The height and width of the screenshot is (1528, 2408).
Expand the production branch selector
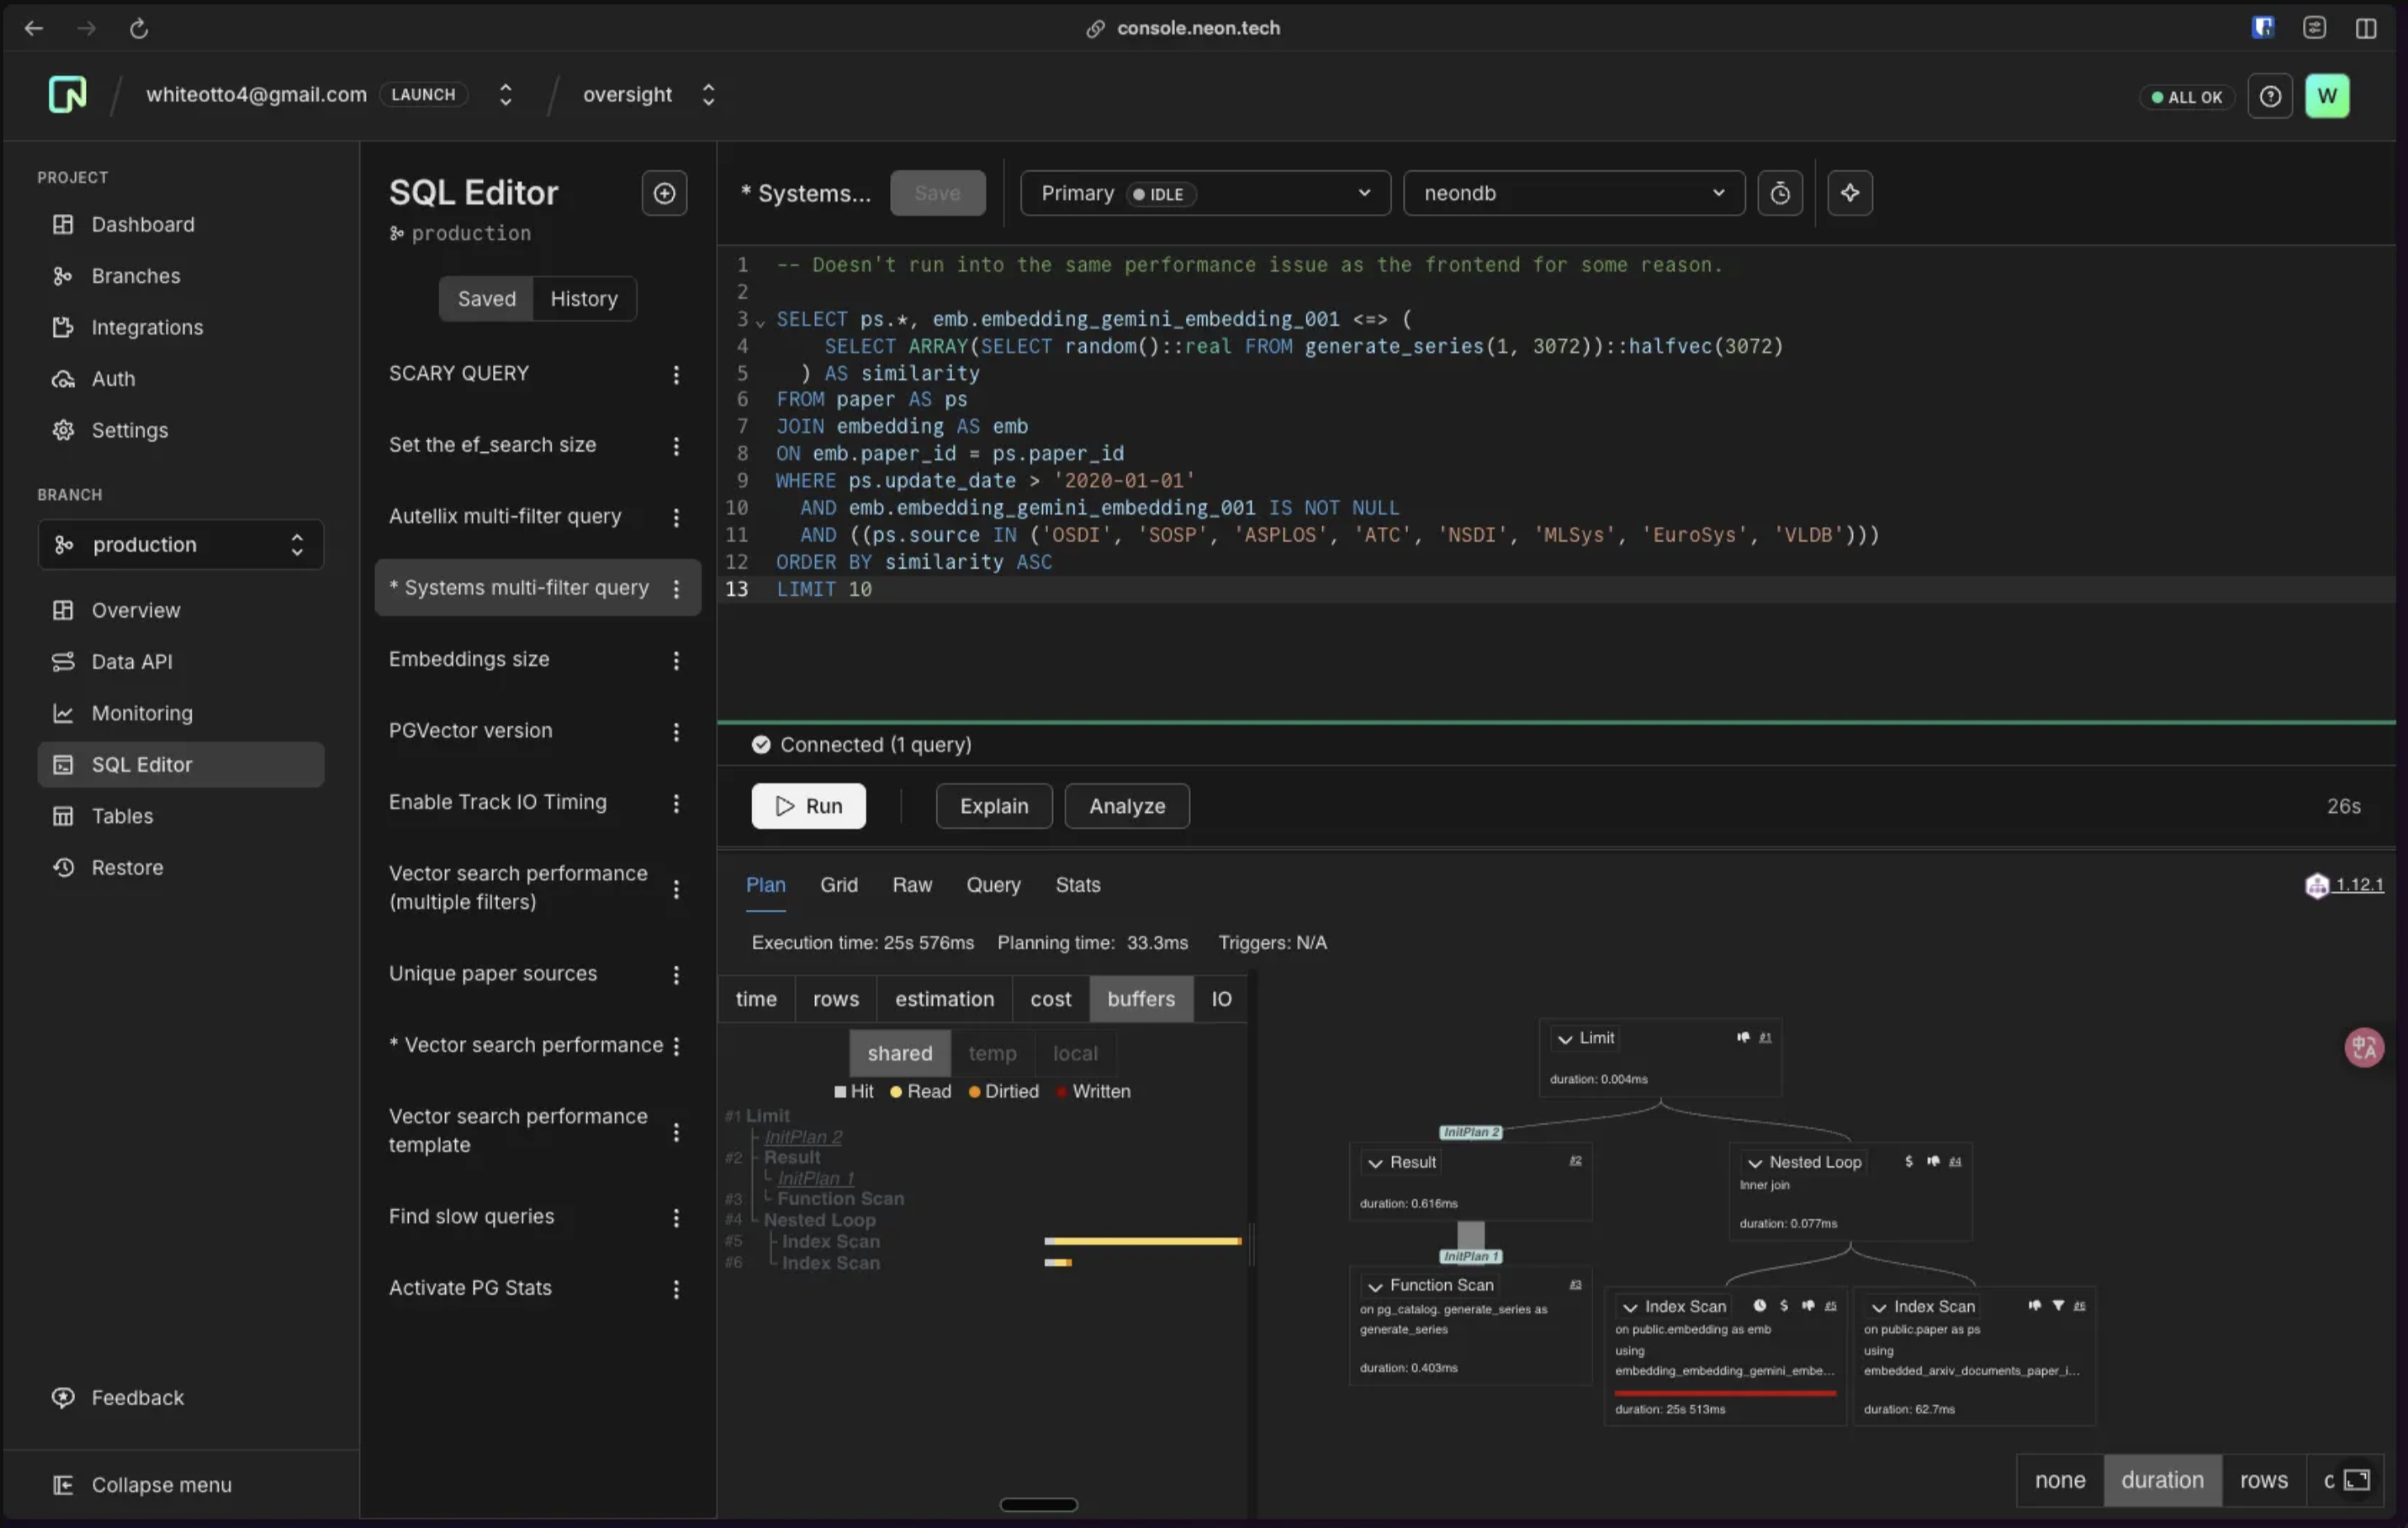(180, 545)
